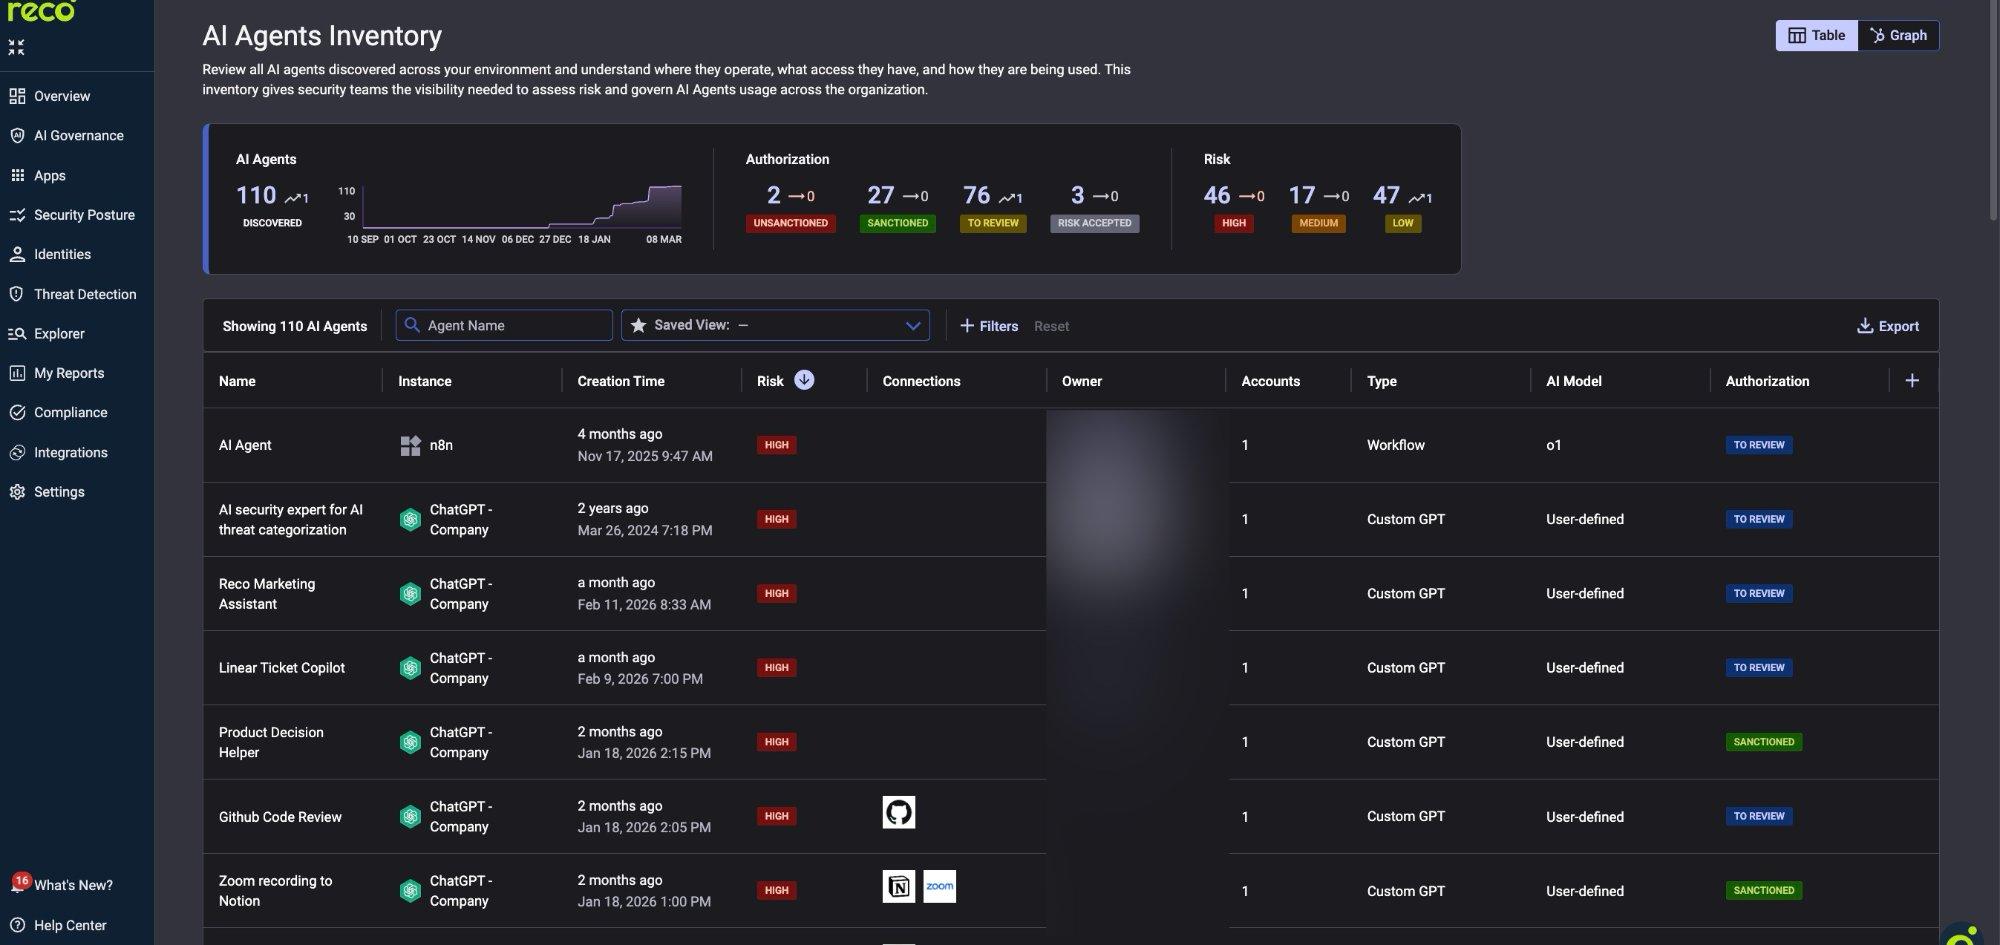Open the Saved View dropdown
Image resolution: width=2000 pixels, height=945 pixels.
tap(775, 325)
